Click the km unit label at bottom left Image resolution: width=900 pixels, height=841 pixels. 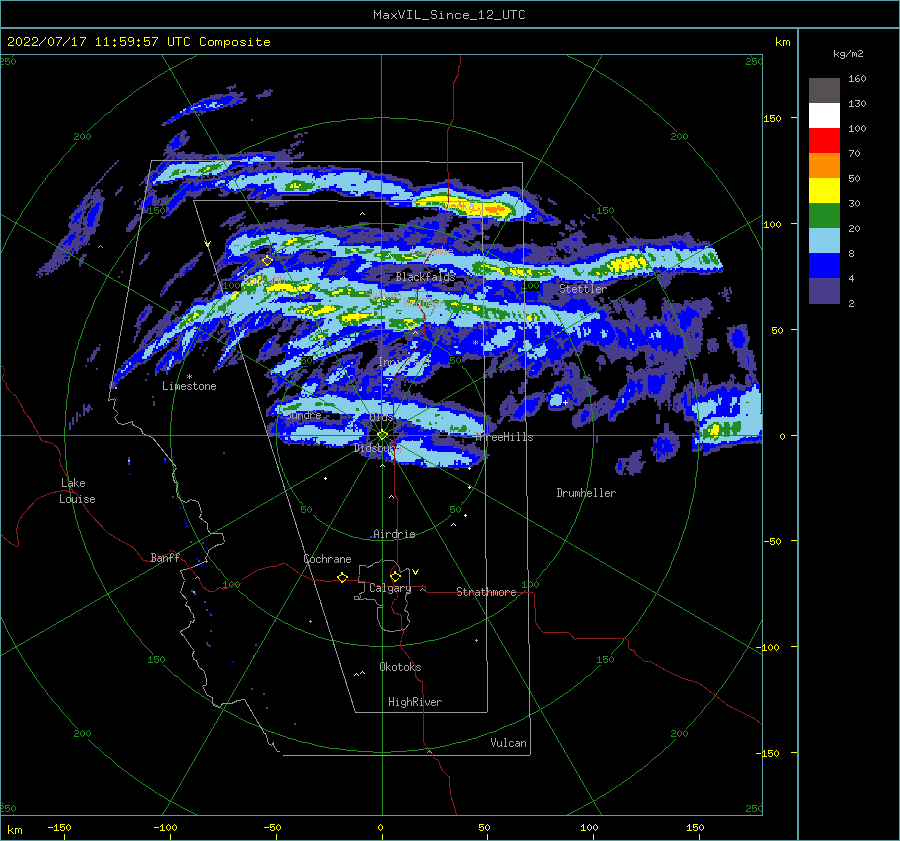coord(14,830)
